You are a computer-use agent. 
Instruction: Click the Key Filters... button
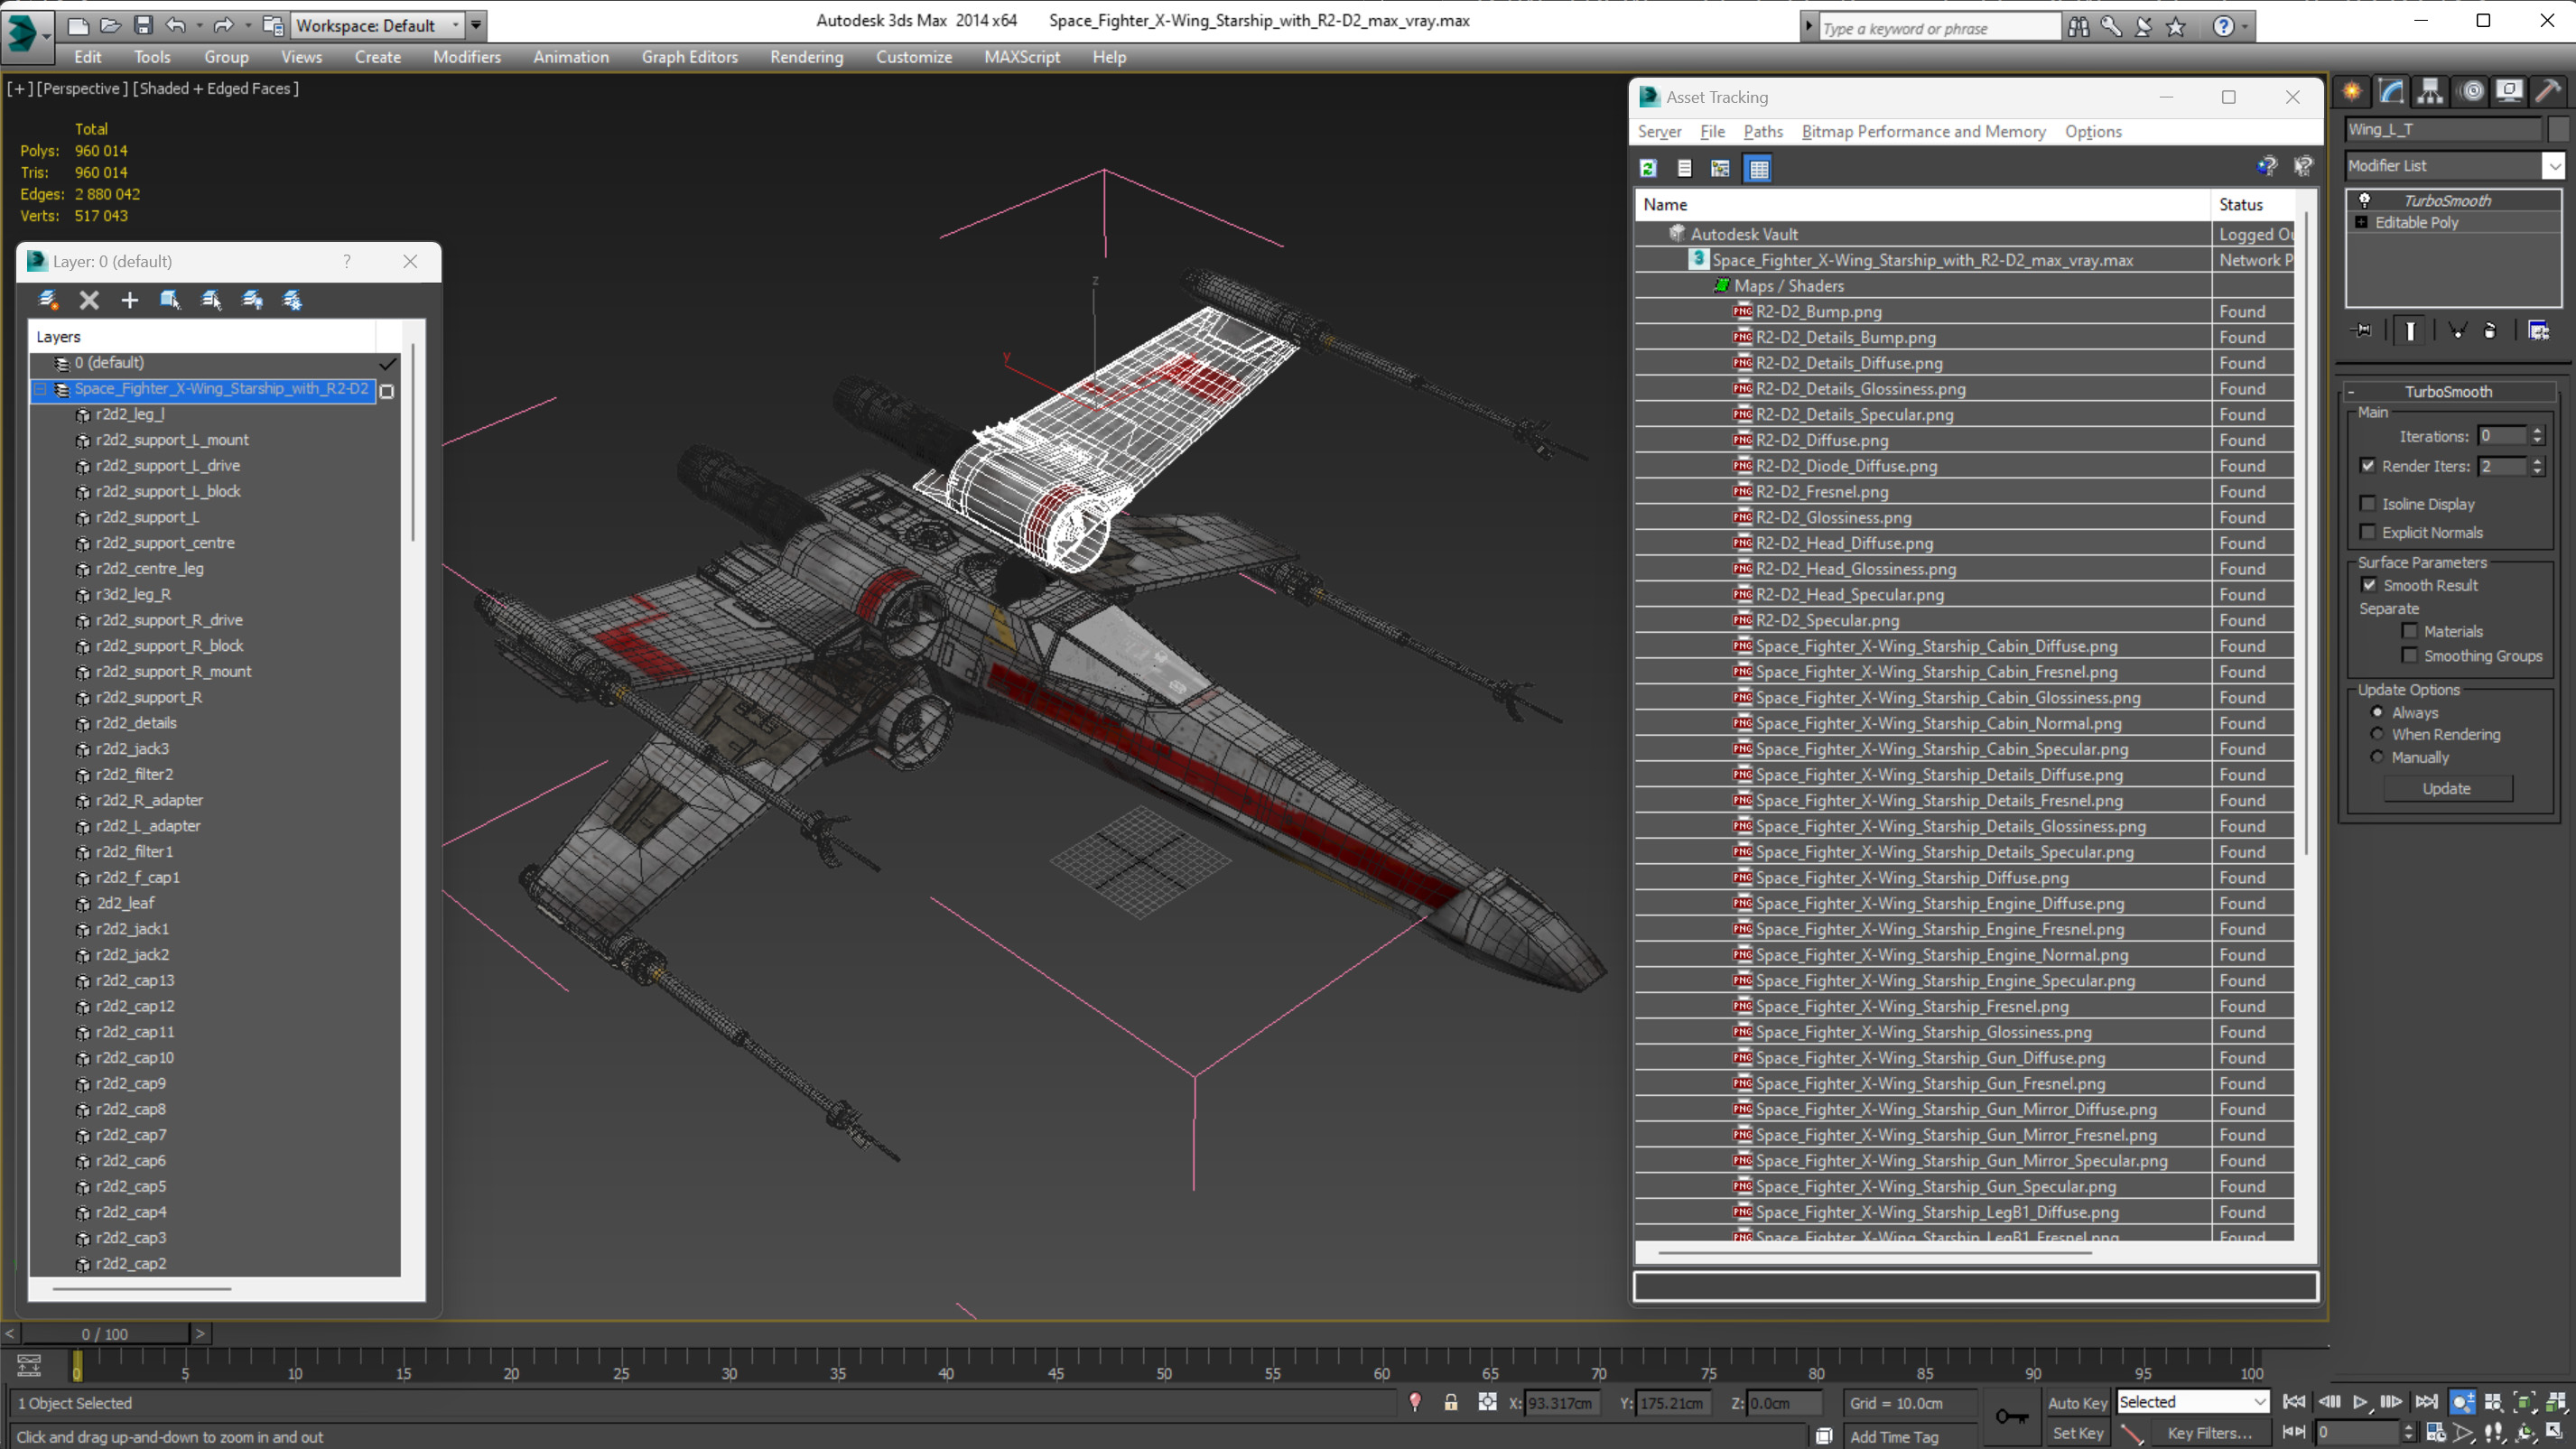(2210, 1433)
